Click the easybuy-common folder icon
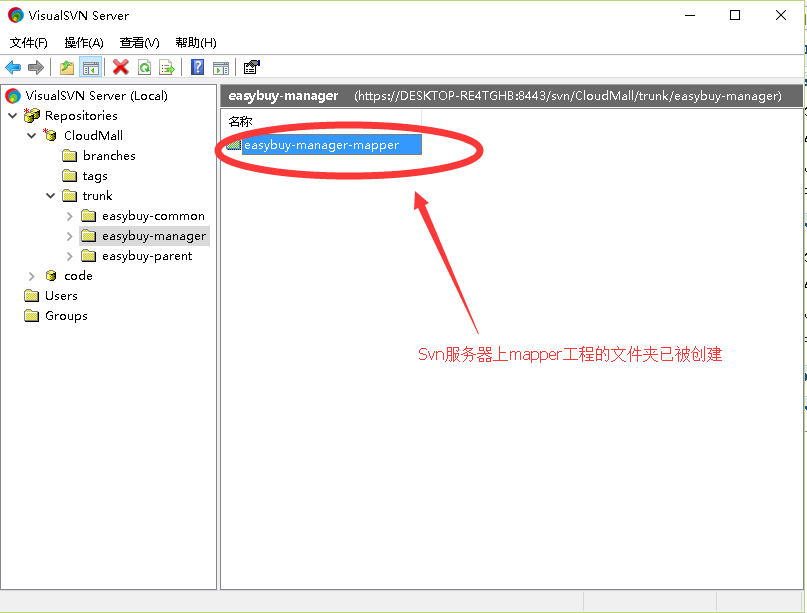 89,216
